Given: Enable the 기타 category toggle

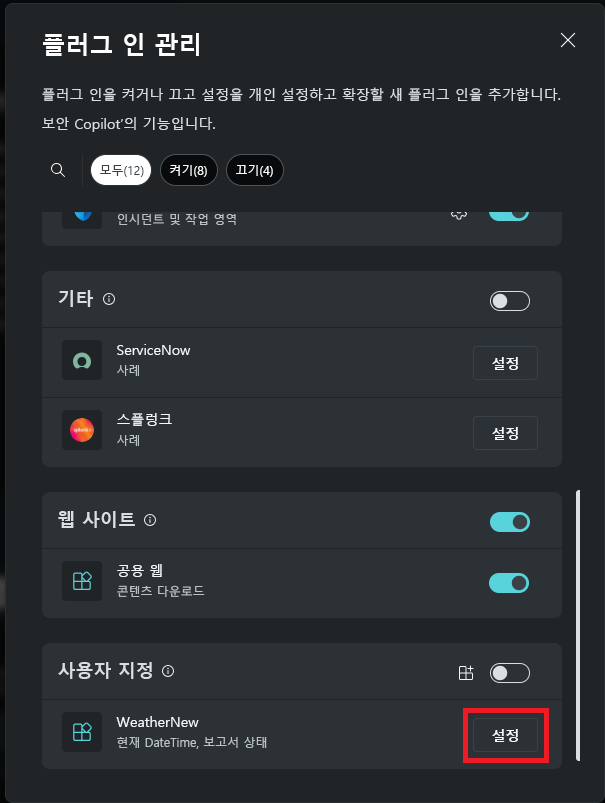Looking at the screenshot, I should (509, 300).
